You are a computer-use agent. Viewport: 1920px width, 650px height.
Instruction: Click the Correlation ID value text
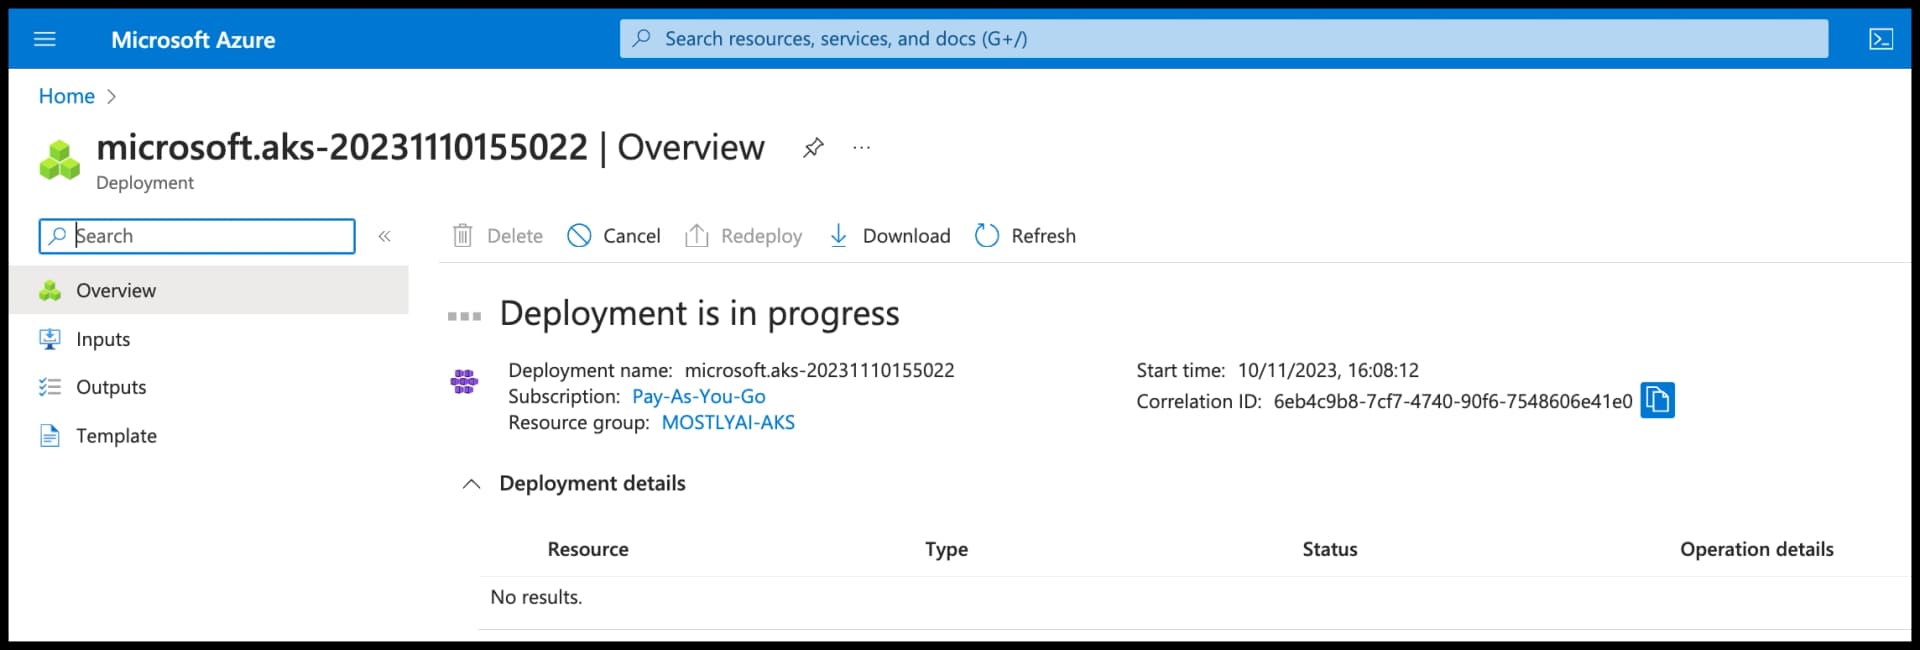pos(1452,401)
